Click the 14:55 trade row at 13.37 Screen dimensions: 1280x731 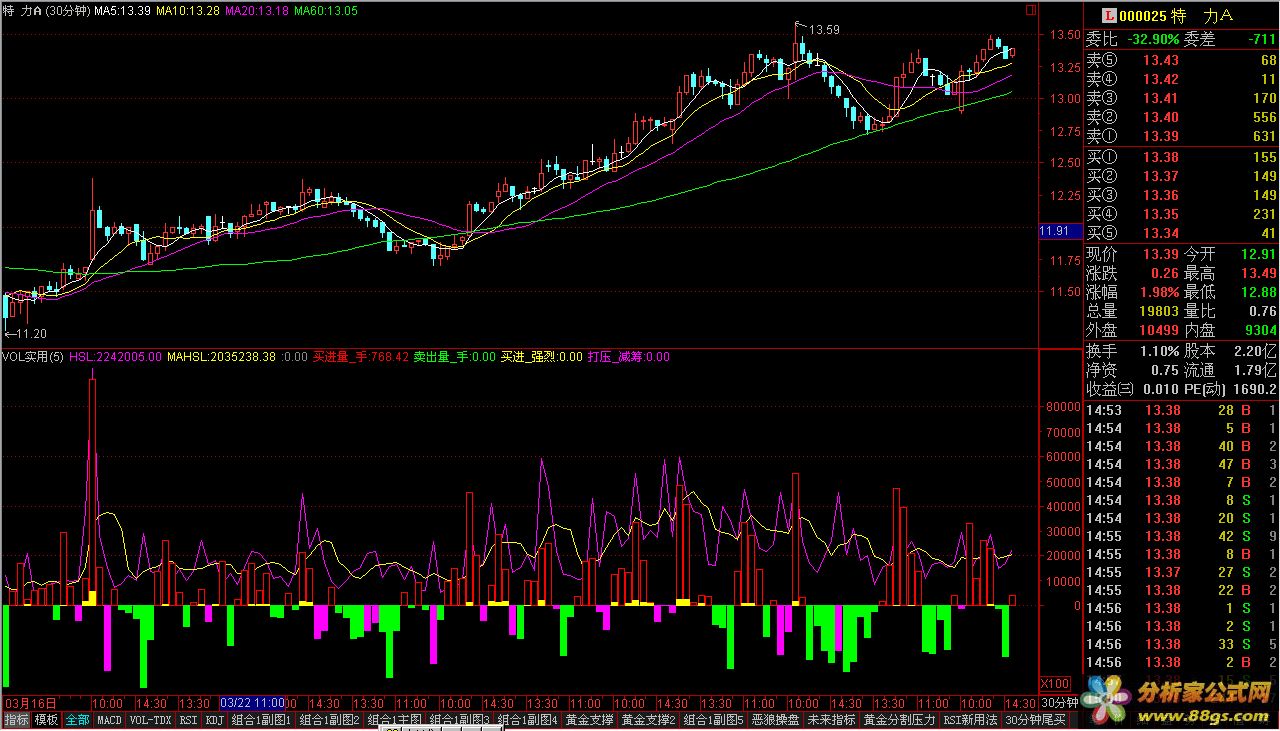(x=1181, y=572)
